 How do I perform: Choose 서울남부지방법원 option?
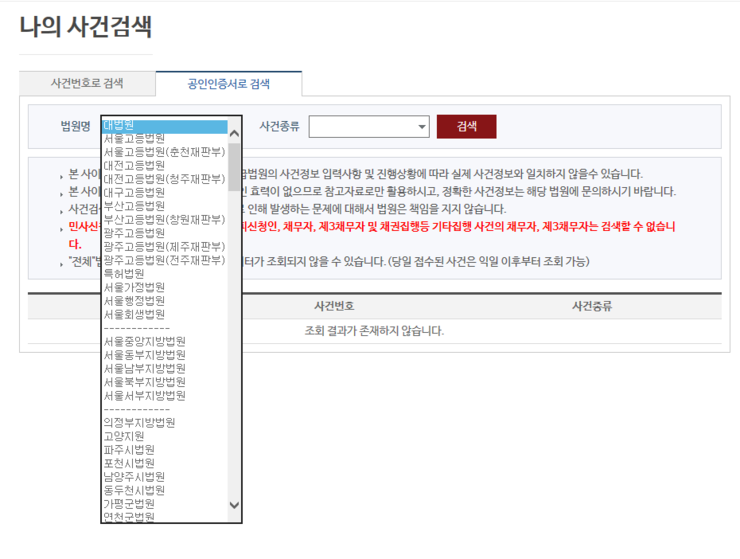(165, 368)
